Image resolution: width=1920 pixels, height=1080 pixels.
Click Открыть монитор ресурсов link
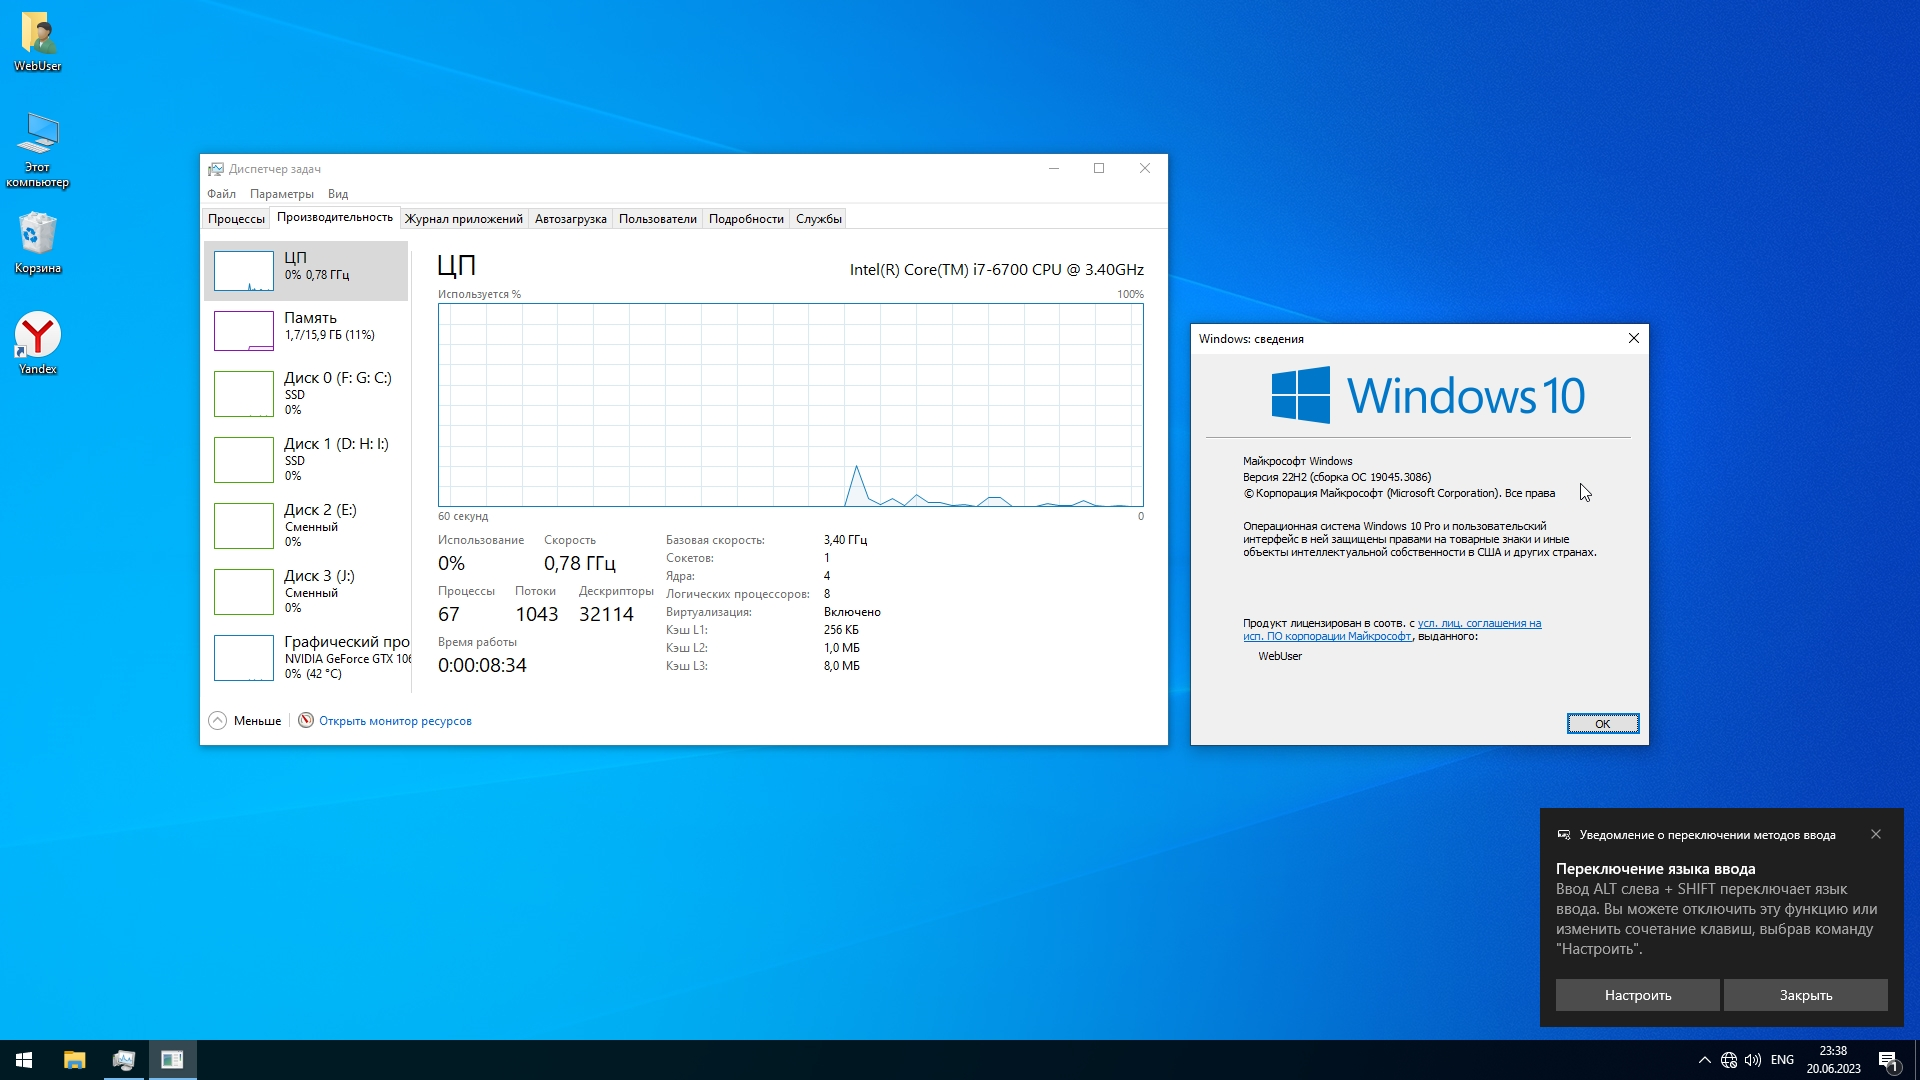click(x=394, y=721)
